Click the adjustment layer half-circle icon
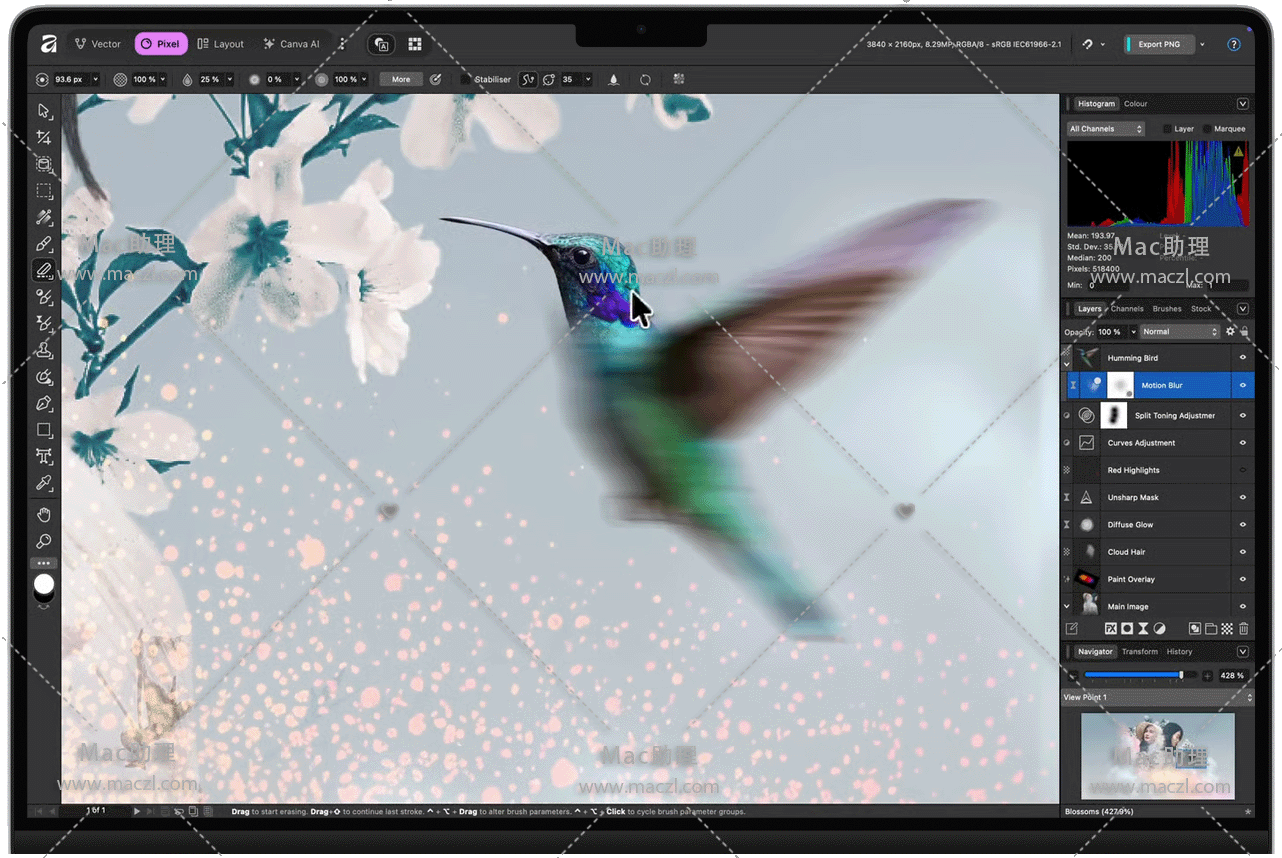Image resolution: width=1282 pixels, height=858 pixels. pos(1160,629)
